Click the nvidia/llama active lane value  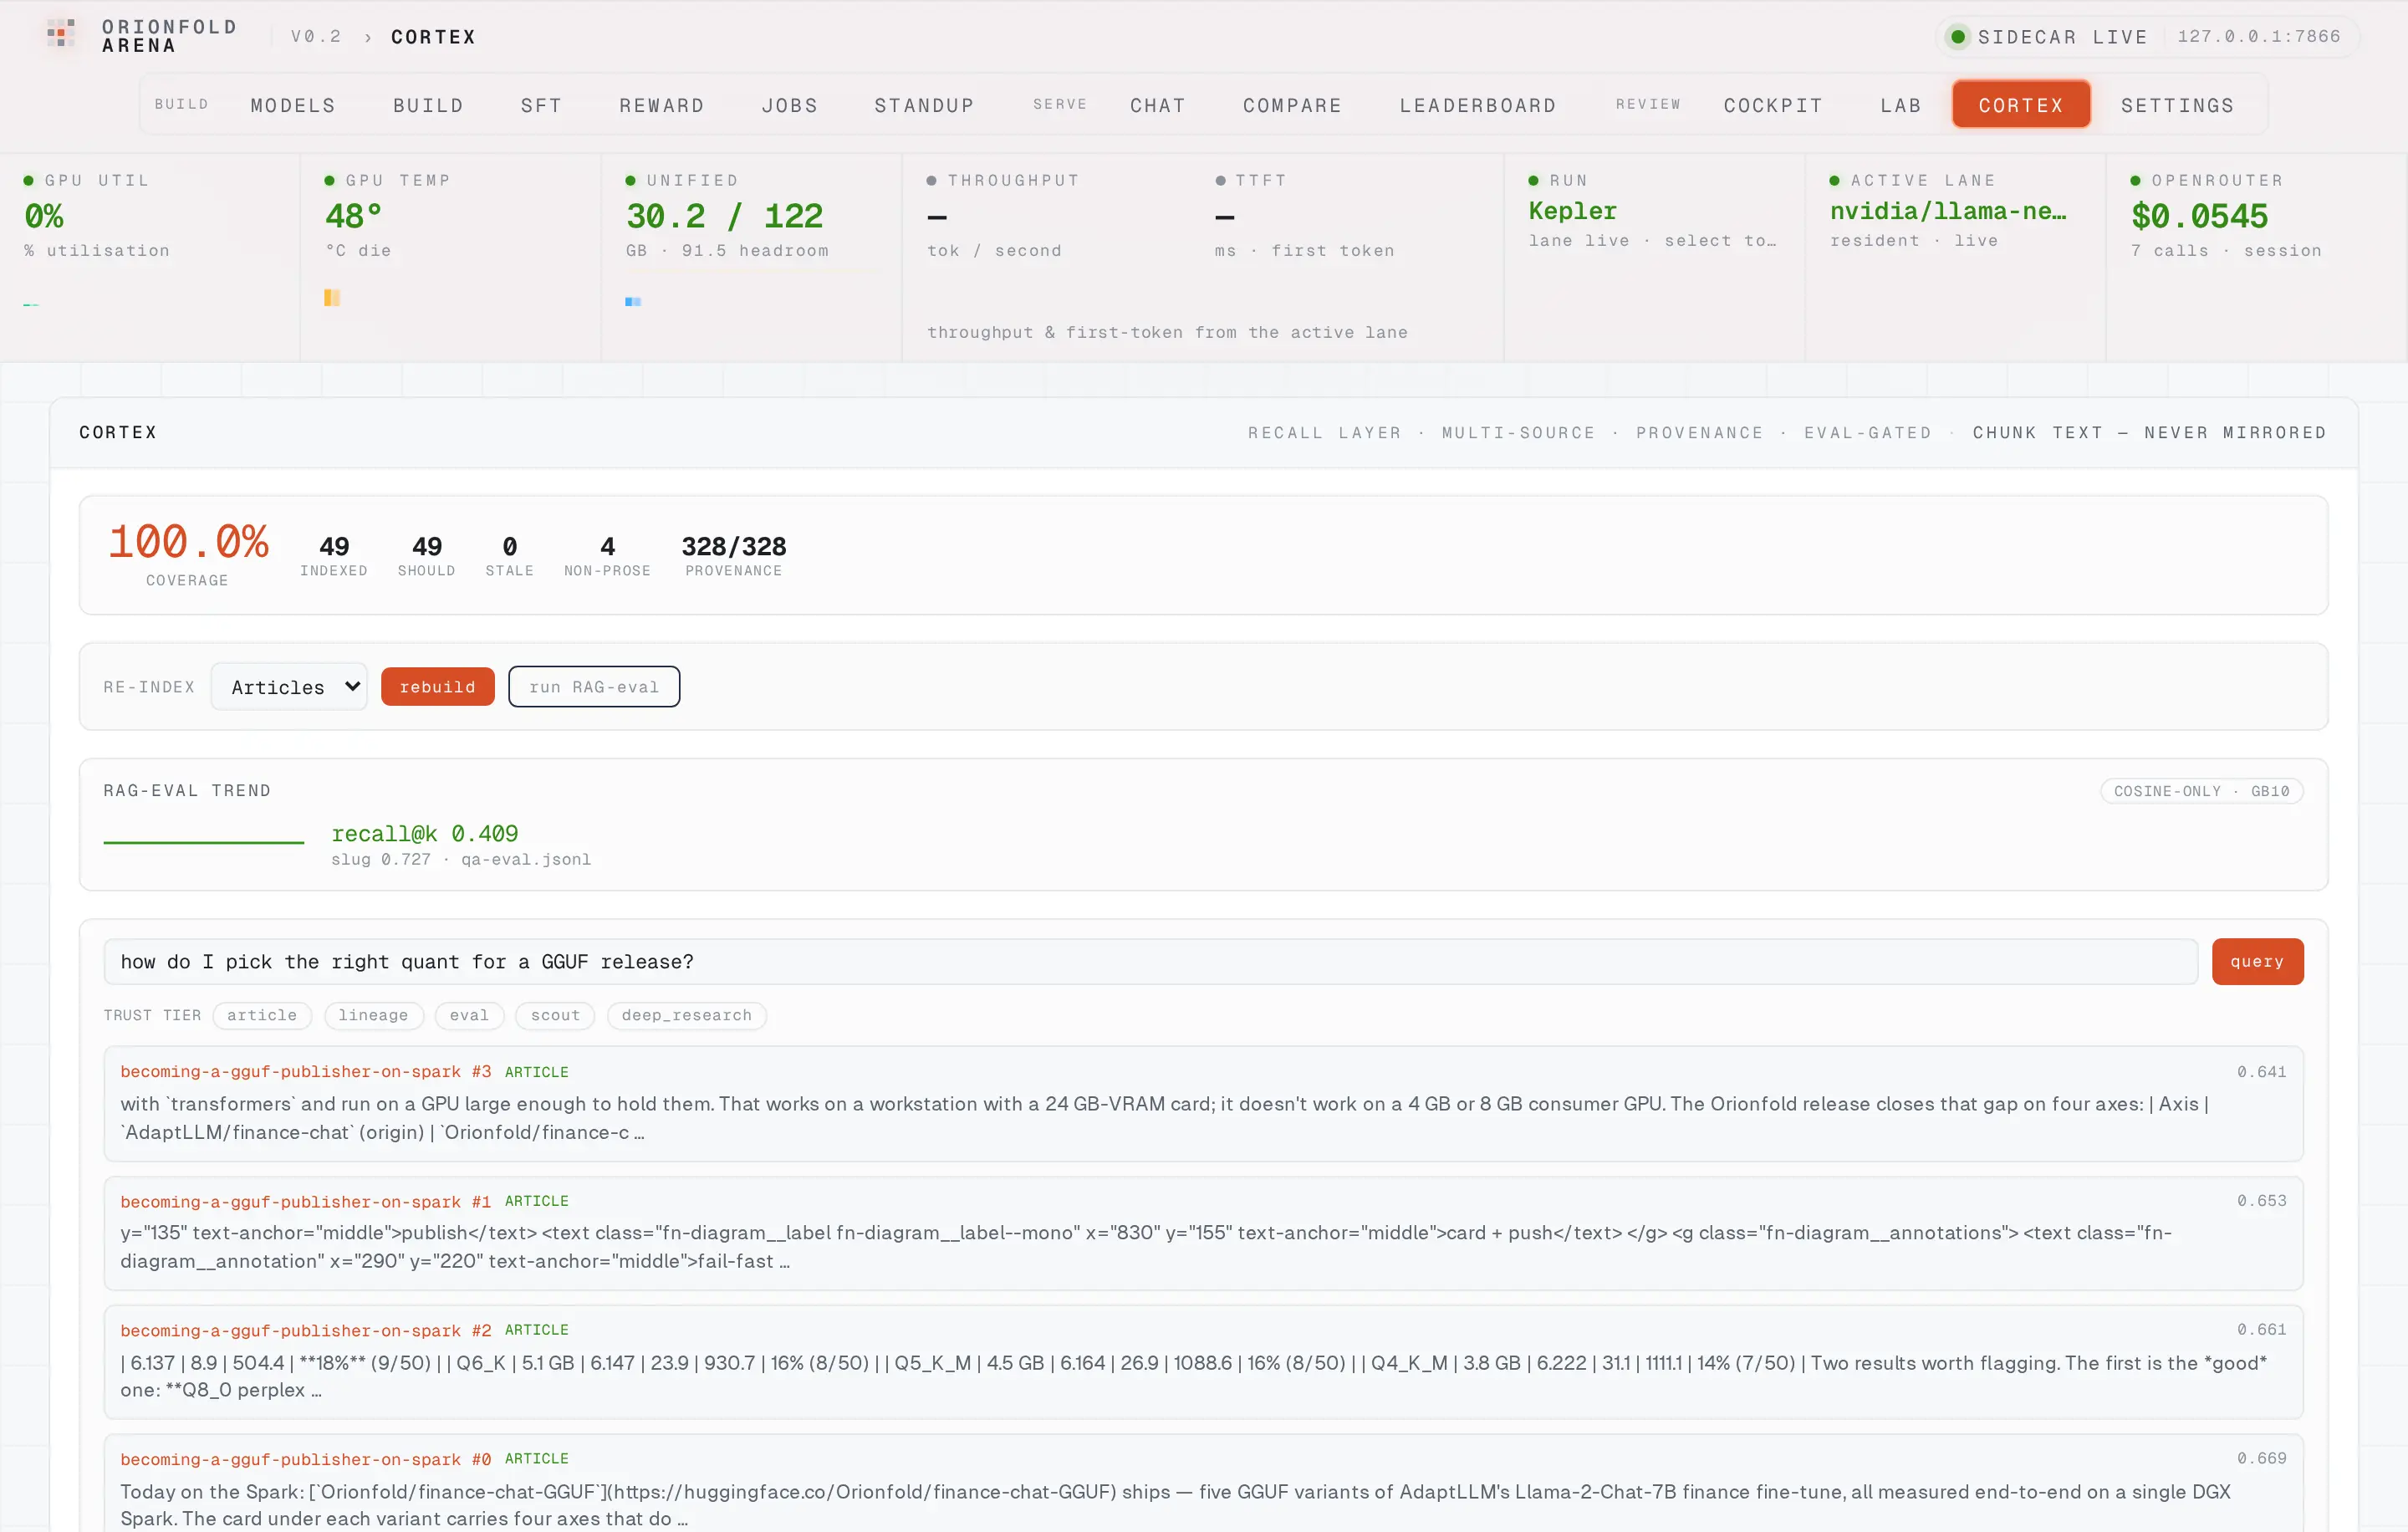coord(1948,211)
